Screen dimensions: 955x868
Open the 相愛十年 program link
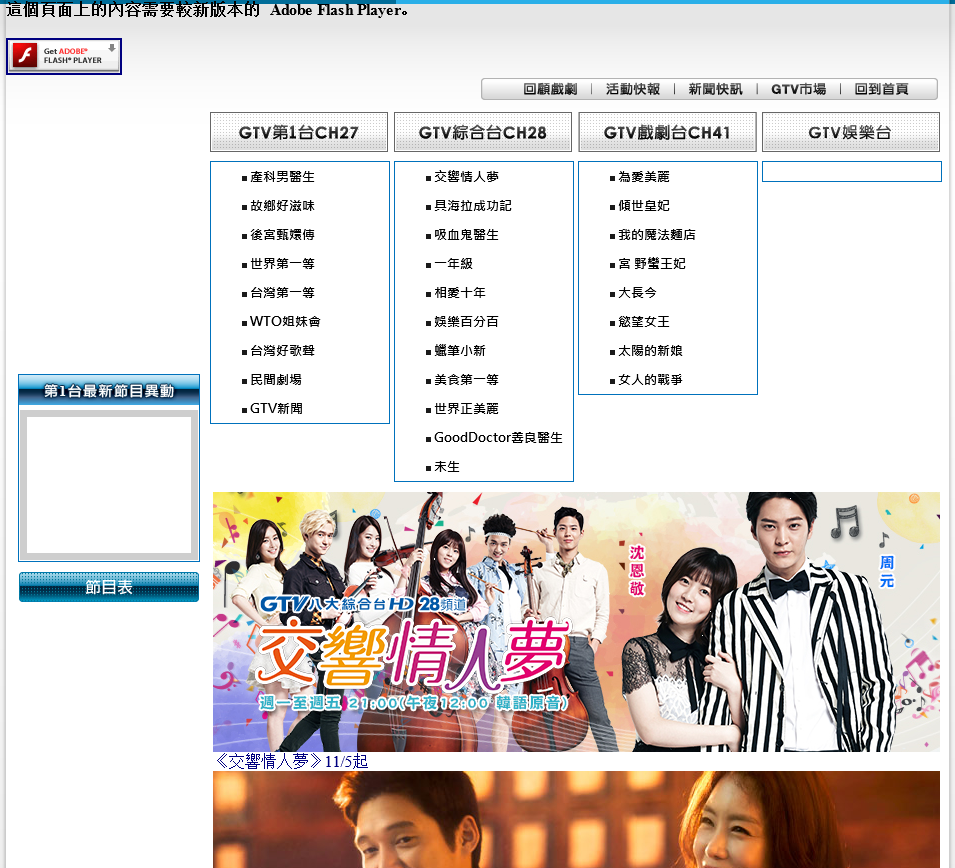[460, 293]
